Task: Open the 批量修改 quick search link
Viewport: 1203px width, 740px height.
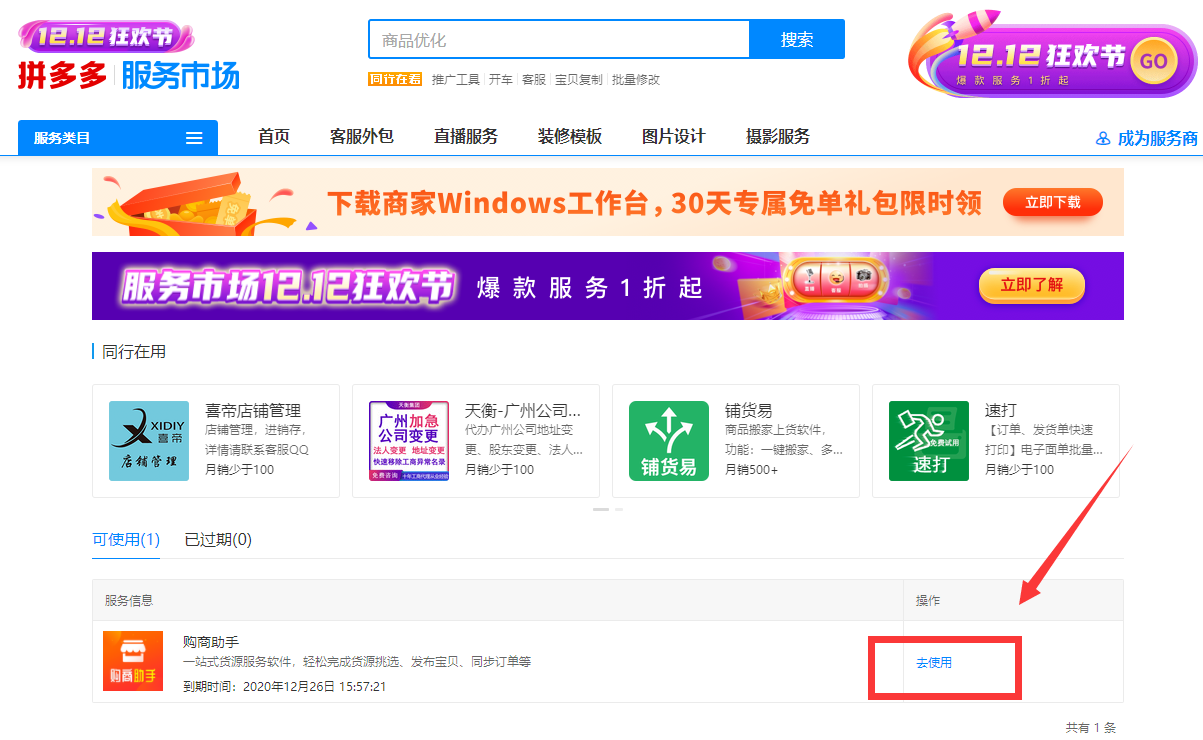Action: (636, 79)
